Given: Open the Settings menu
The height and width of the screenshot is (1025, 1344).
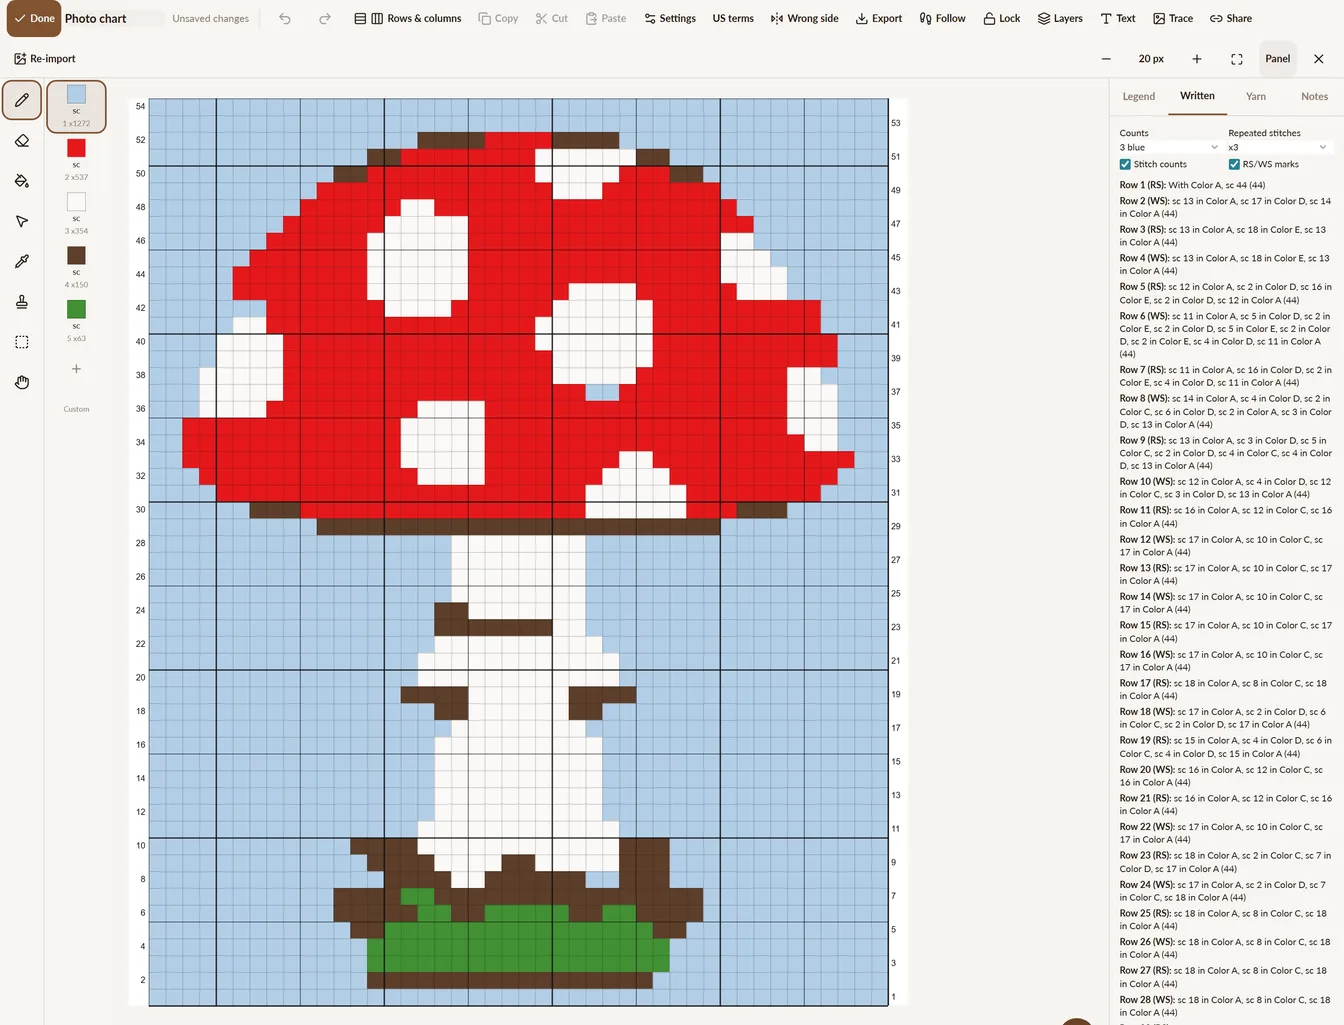Looking at the screenshot, I should tap(670, 18).
